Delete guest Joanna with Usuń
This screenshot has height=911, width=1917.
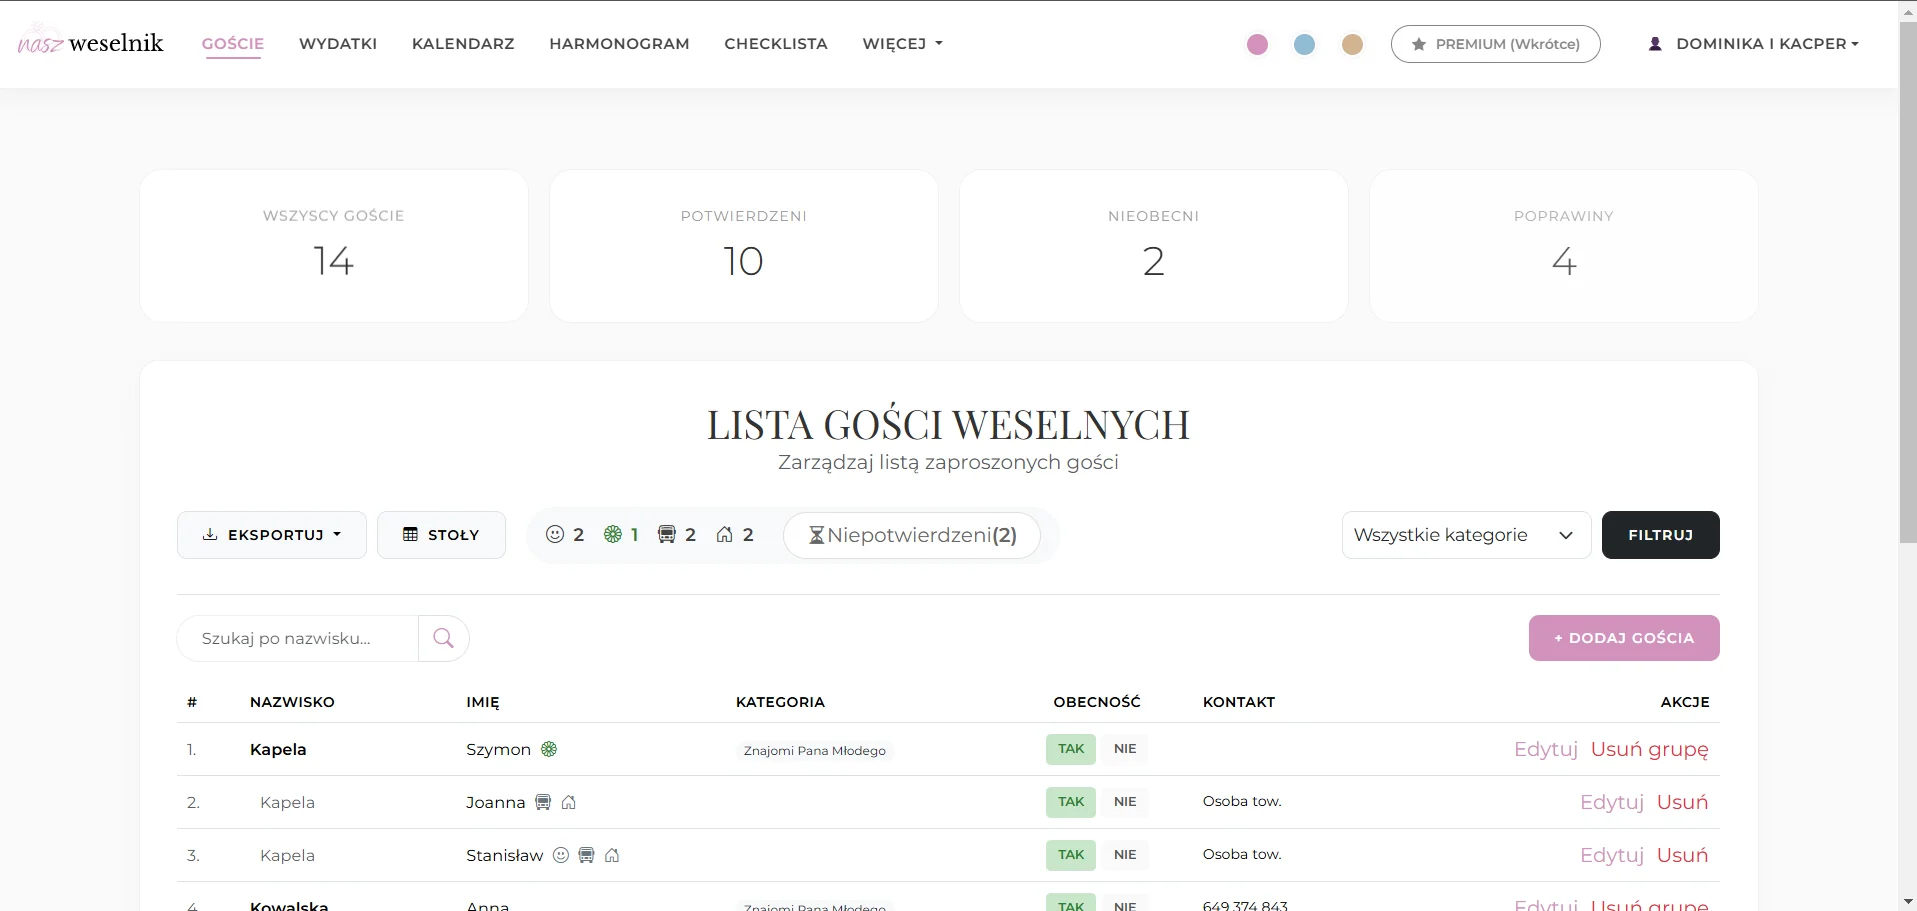pos(1683,802)
